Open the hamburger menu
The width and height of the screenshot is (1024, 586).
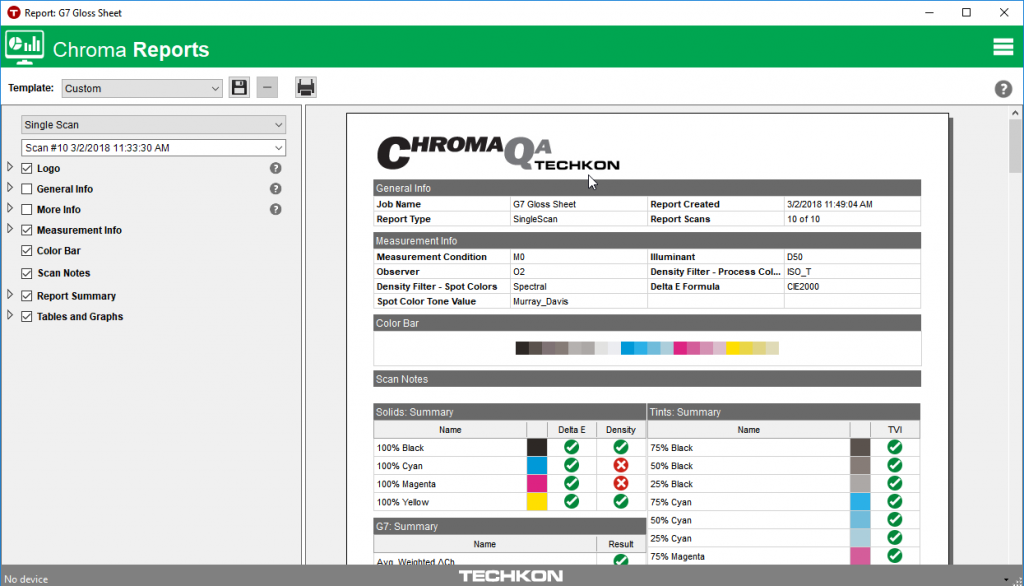[x=1003, y=47]
